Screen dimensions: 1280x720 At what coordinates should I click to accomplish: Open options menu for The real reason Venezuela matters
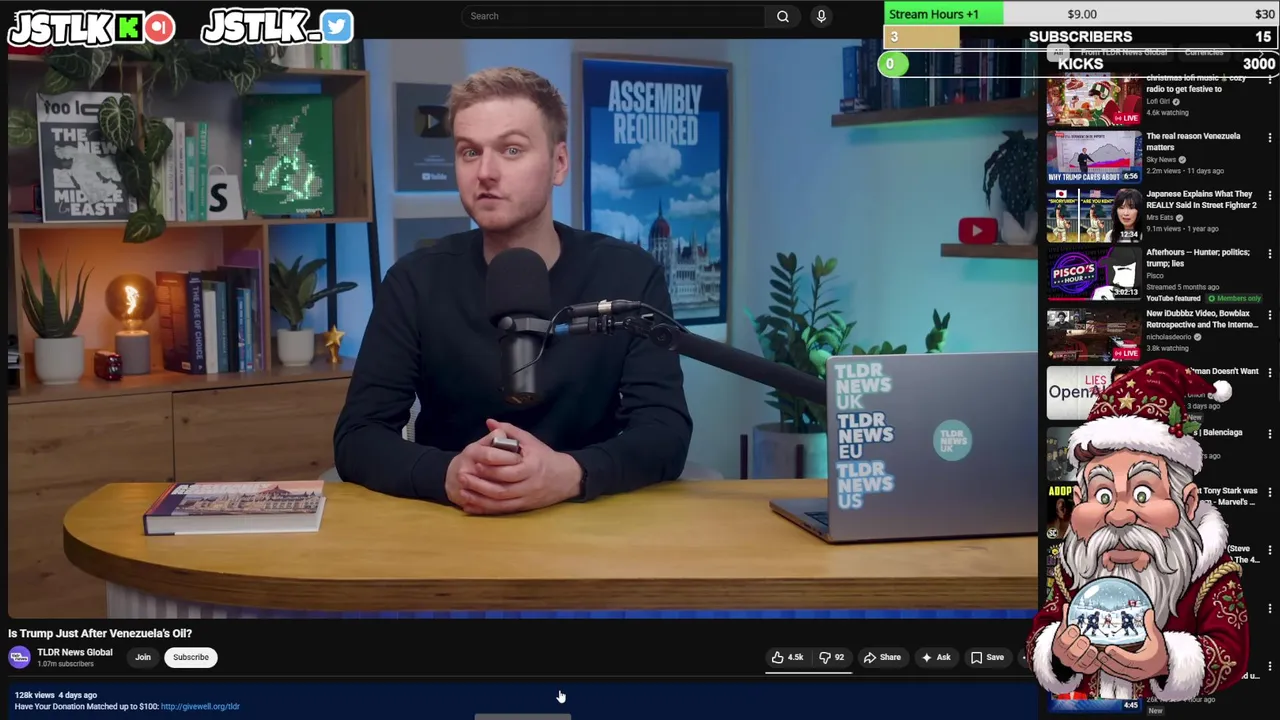point(1270,137)
